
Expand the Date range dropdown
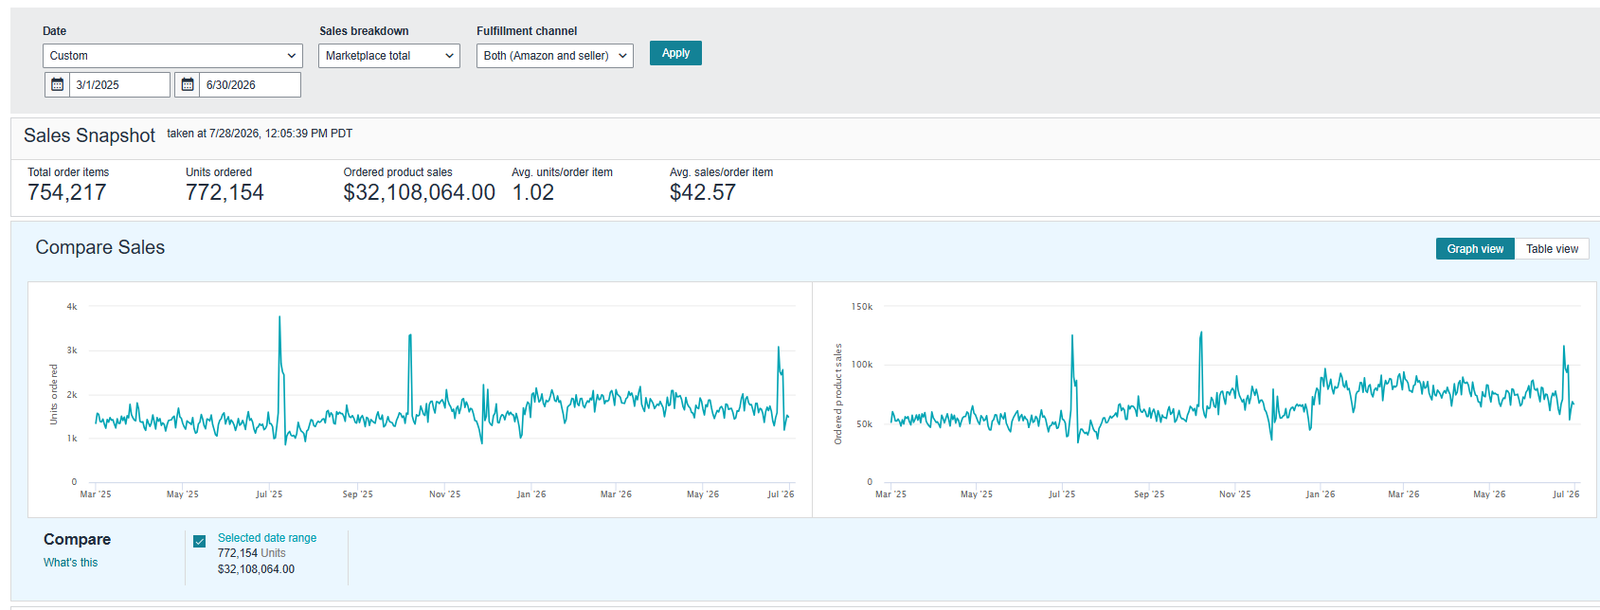pyautogui.click(x=172, y=56)
